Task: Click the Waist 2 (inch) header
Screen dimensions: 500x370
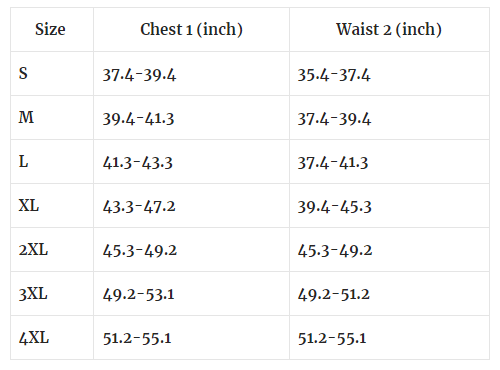Action: (389, 30)
